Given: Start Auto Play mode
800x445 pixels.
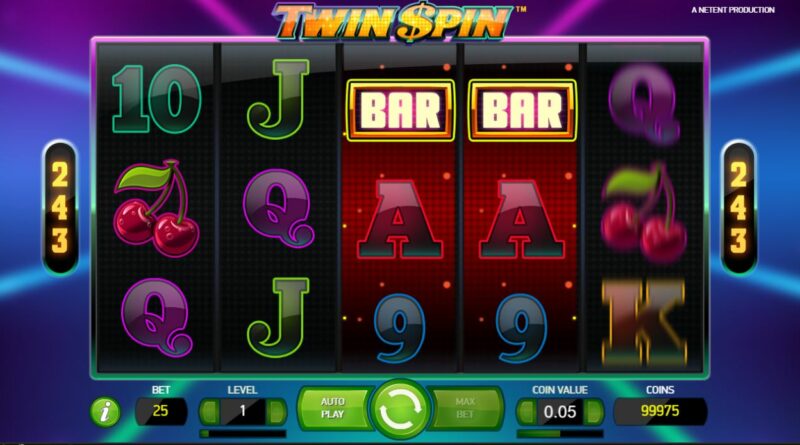Looking at the screenshot, I should pos(334,408).
